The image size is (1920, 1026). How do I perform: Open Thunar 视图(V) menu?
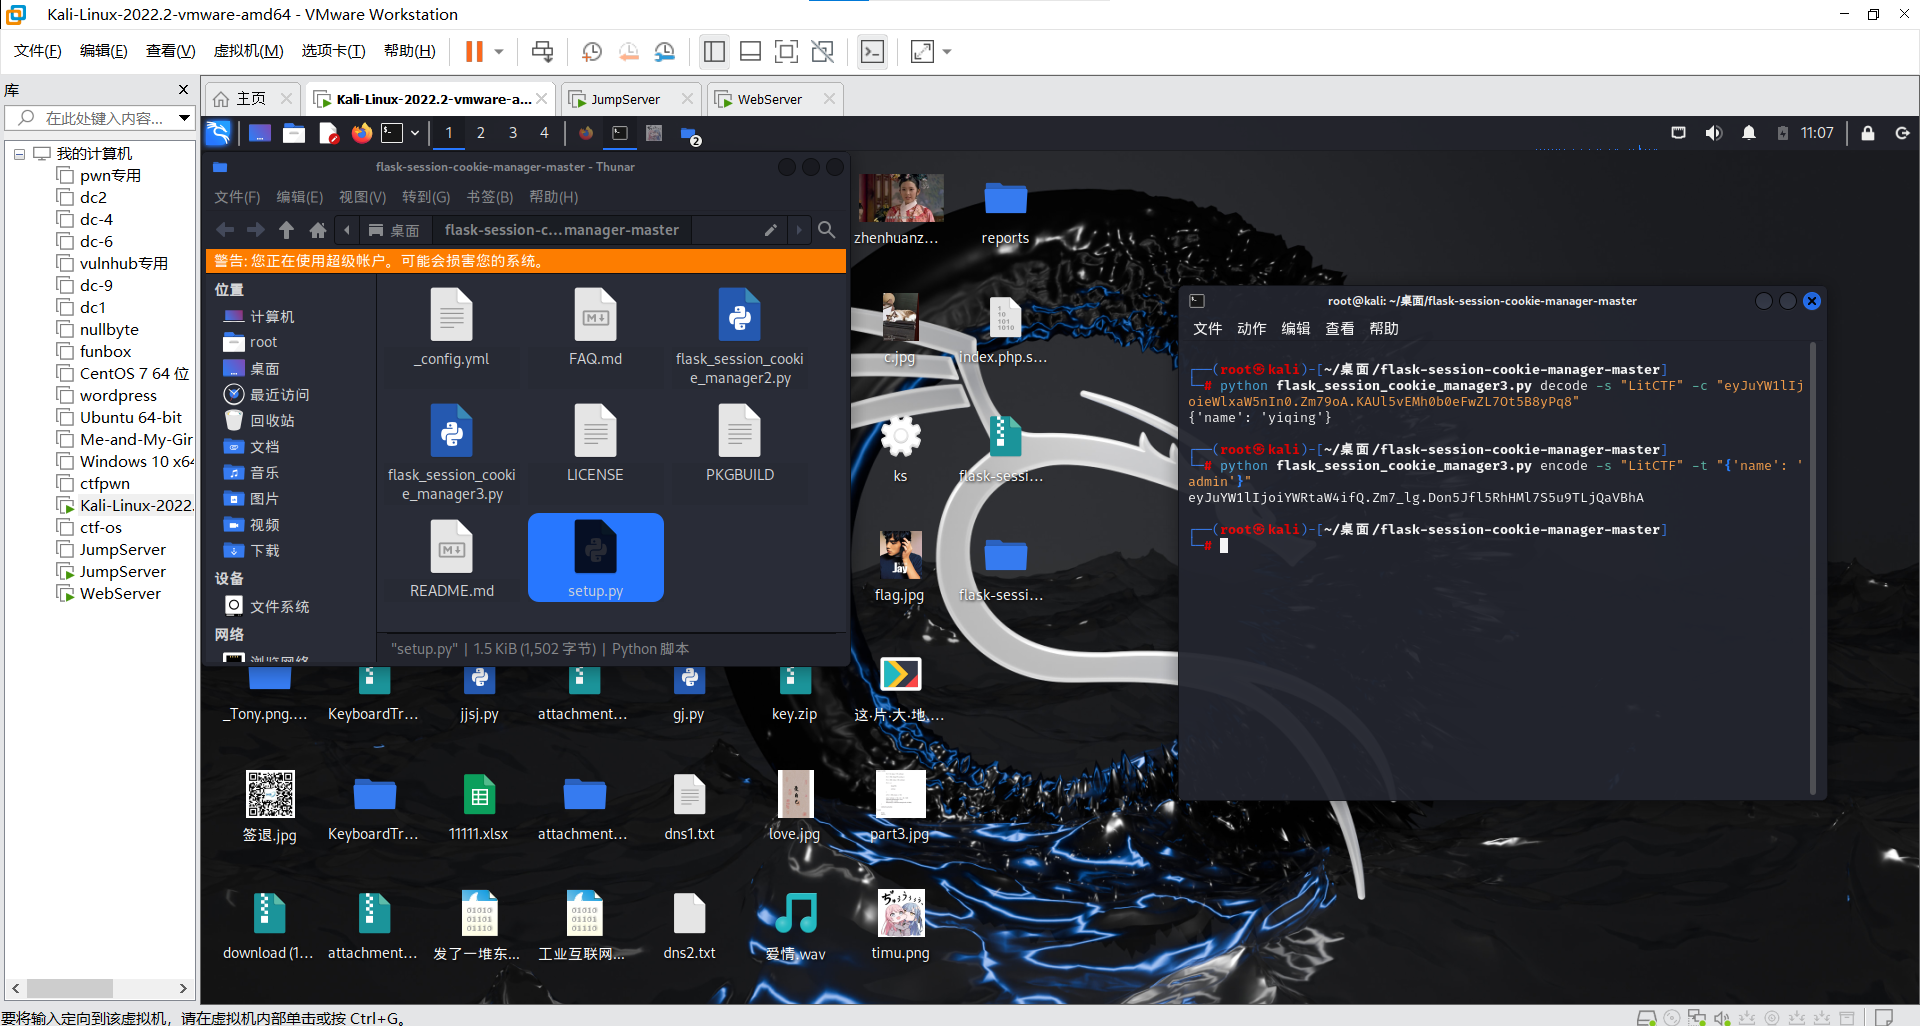pos(362,197)
